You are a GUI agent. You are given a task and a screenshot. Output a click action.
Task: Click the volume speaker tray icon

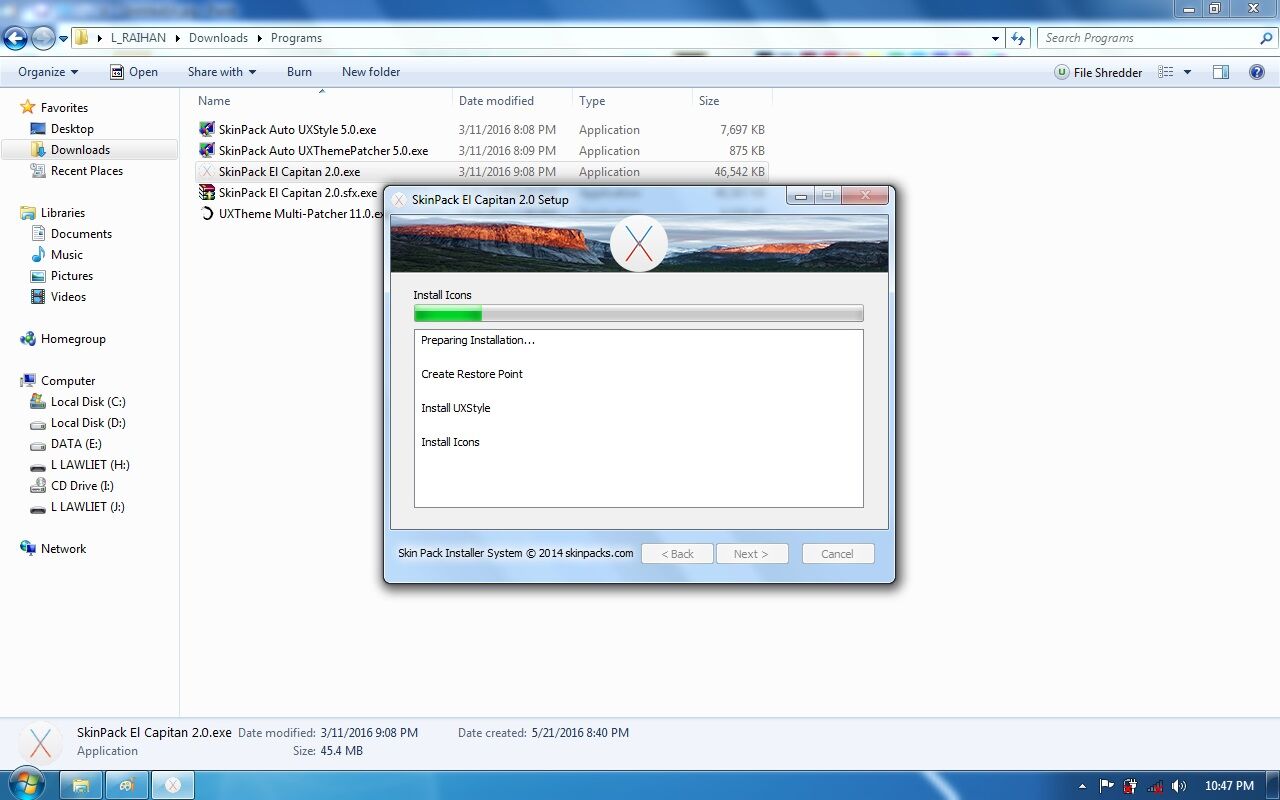pyautogui.click(x=1179, y=786)
